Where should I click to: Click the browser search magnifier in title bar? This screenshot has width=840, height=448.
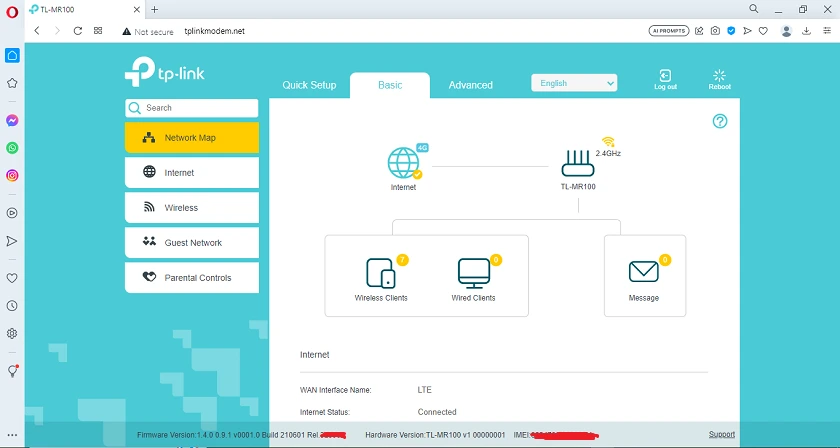[754, 9]
